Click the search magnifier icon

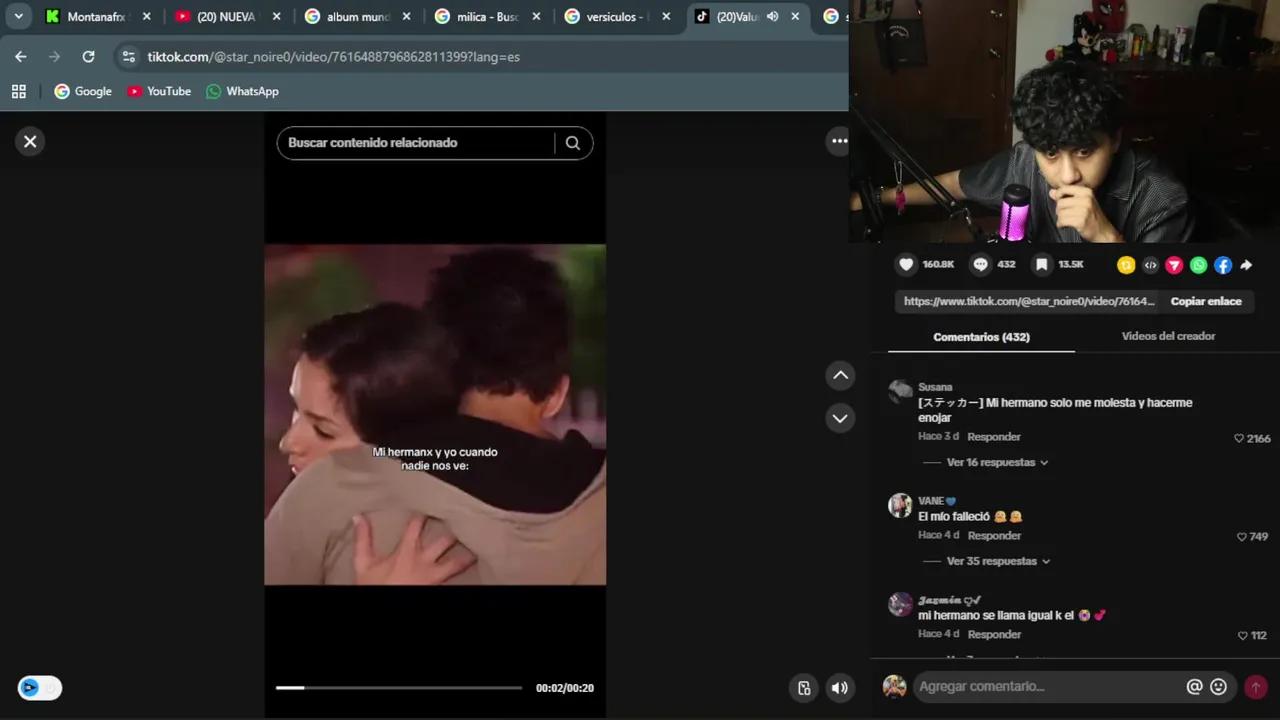point(573,143)
